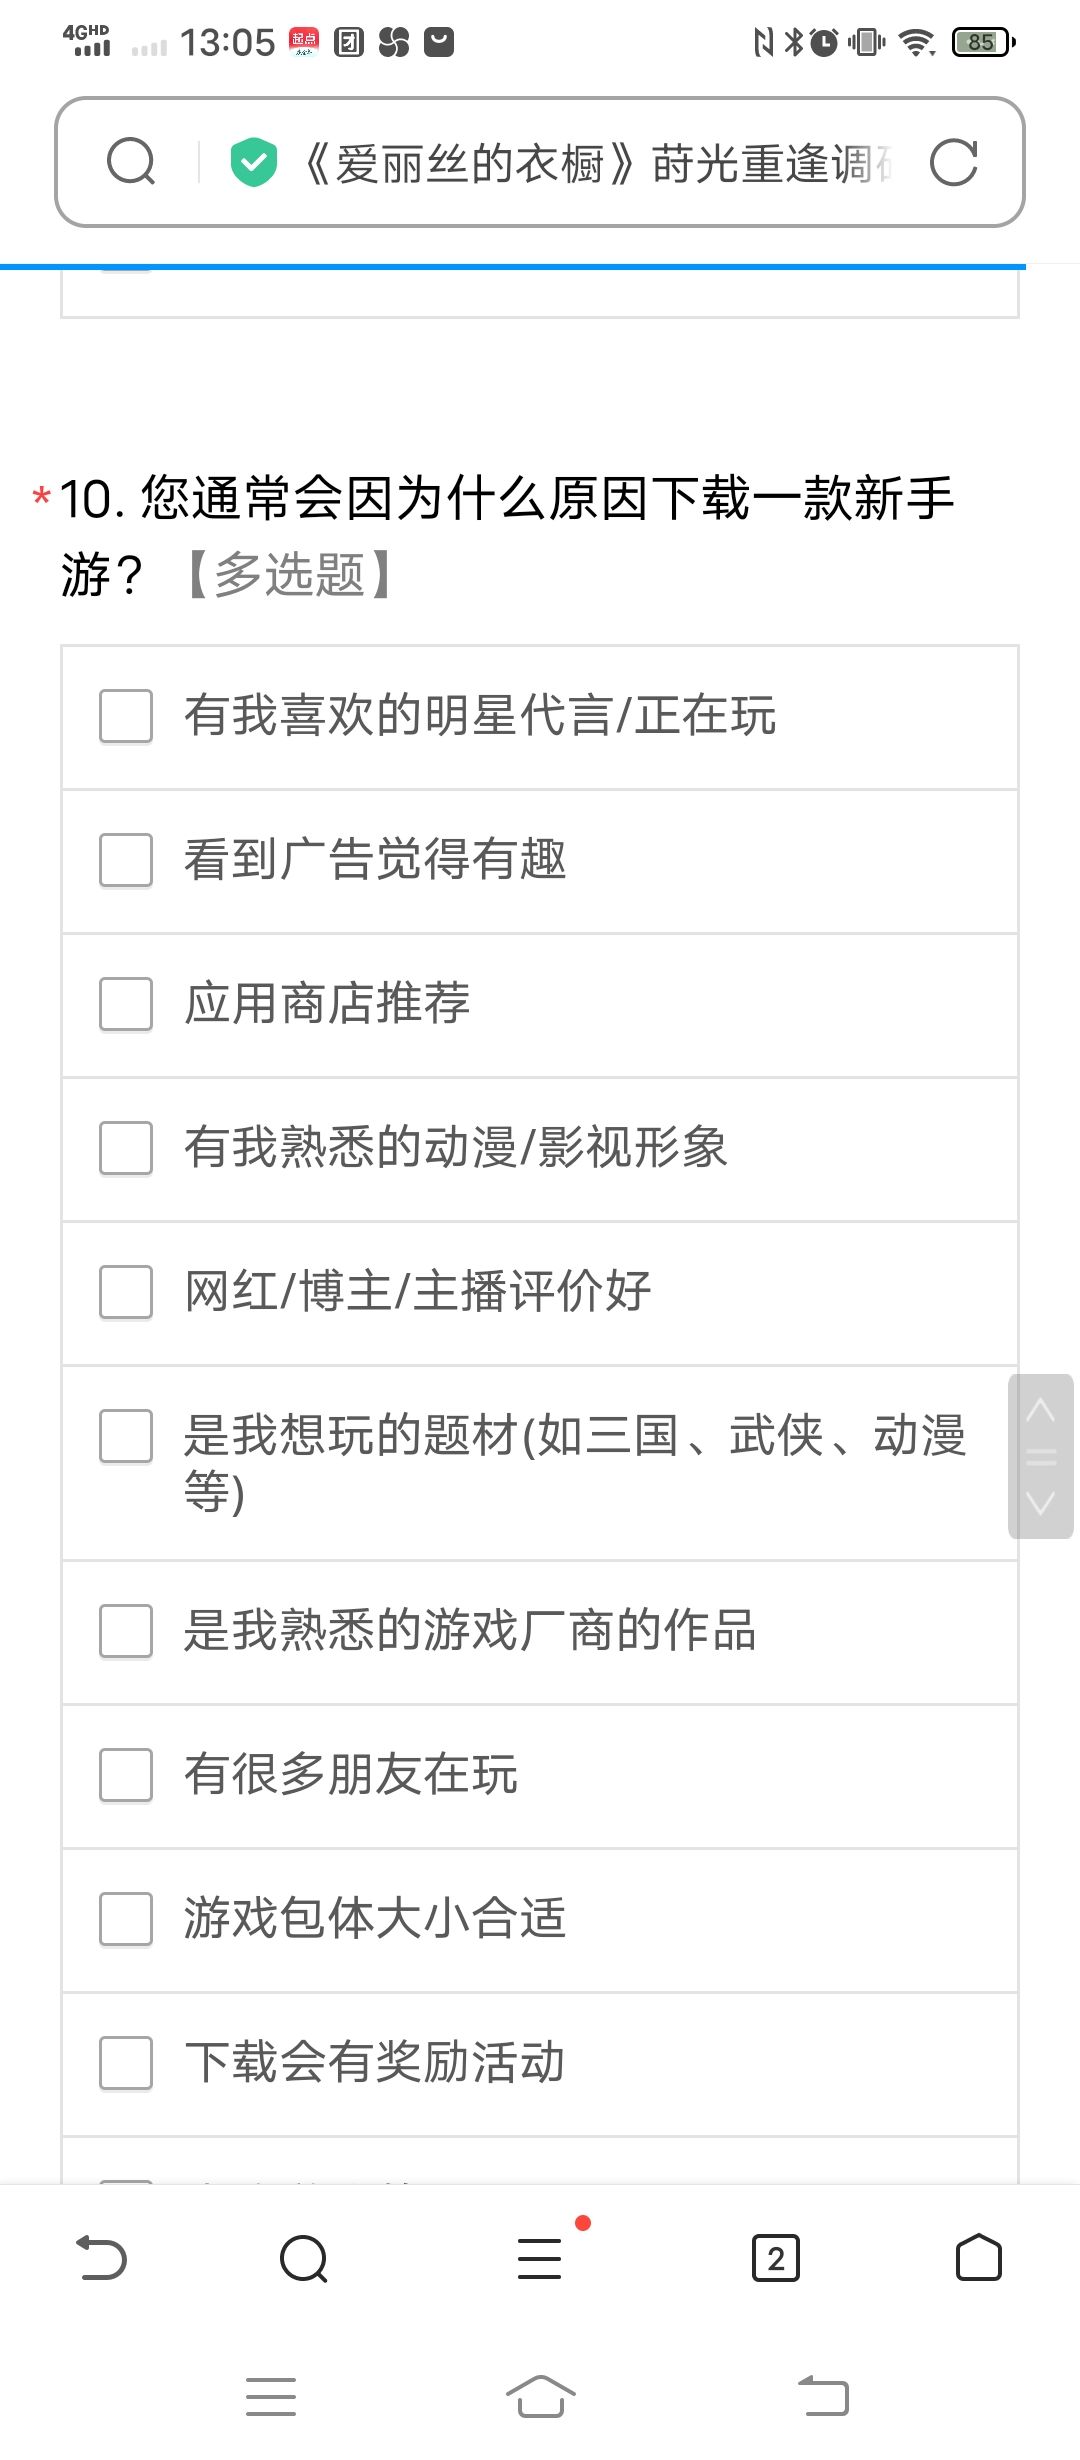Jump down with floating scroll-down chevron
This screenshot has width=1080, height=2460.
[1041, 1502]
